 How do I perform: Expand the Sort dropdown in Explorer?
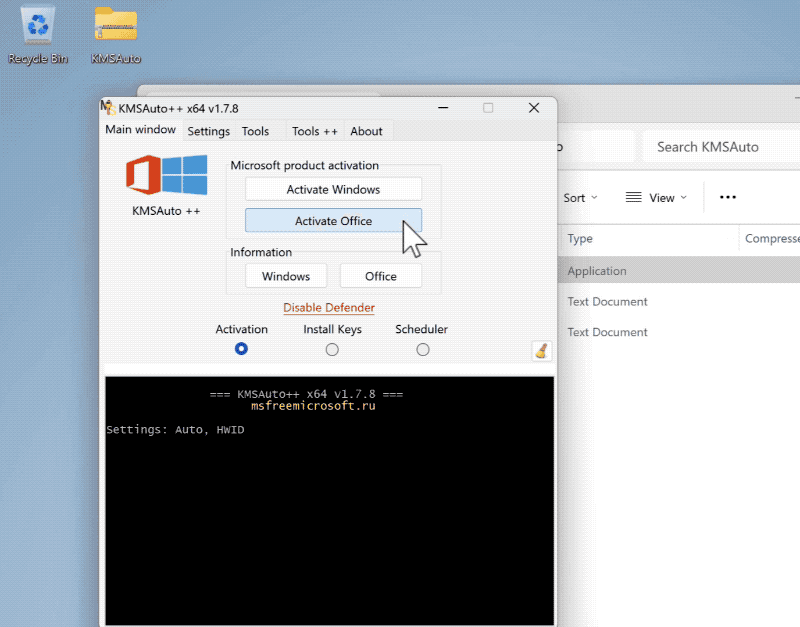click(x=581, y=198)
